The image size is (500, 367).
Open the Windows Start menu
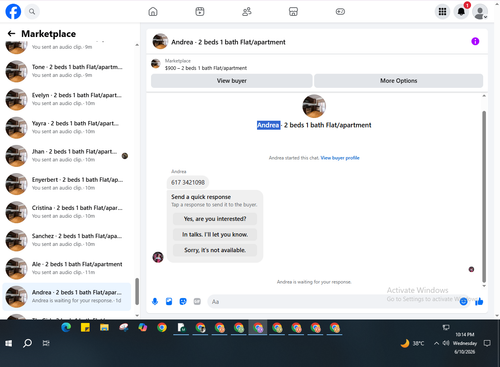(9, 343)
